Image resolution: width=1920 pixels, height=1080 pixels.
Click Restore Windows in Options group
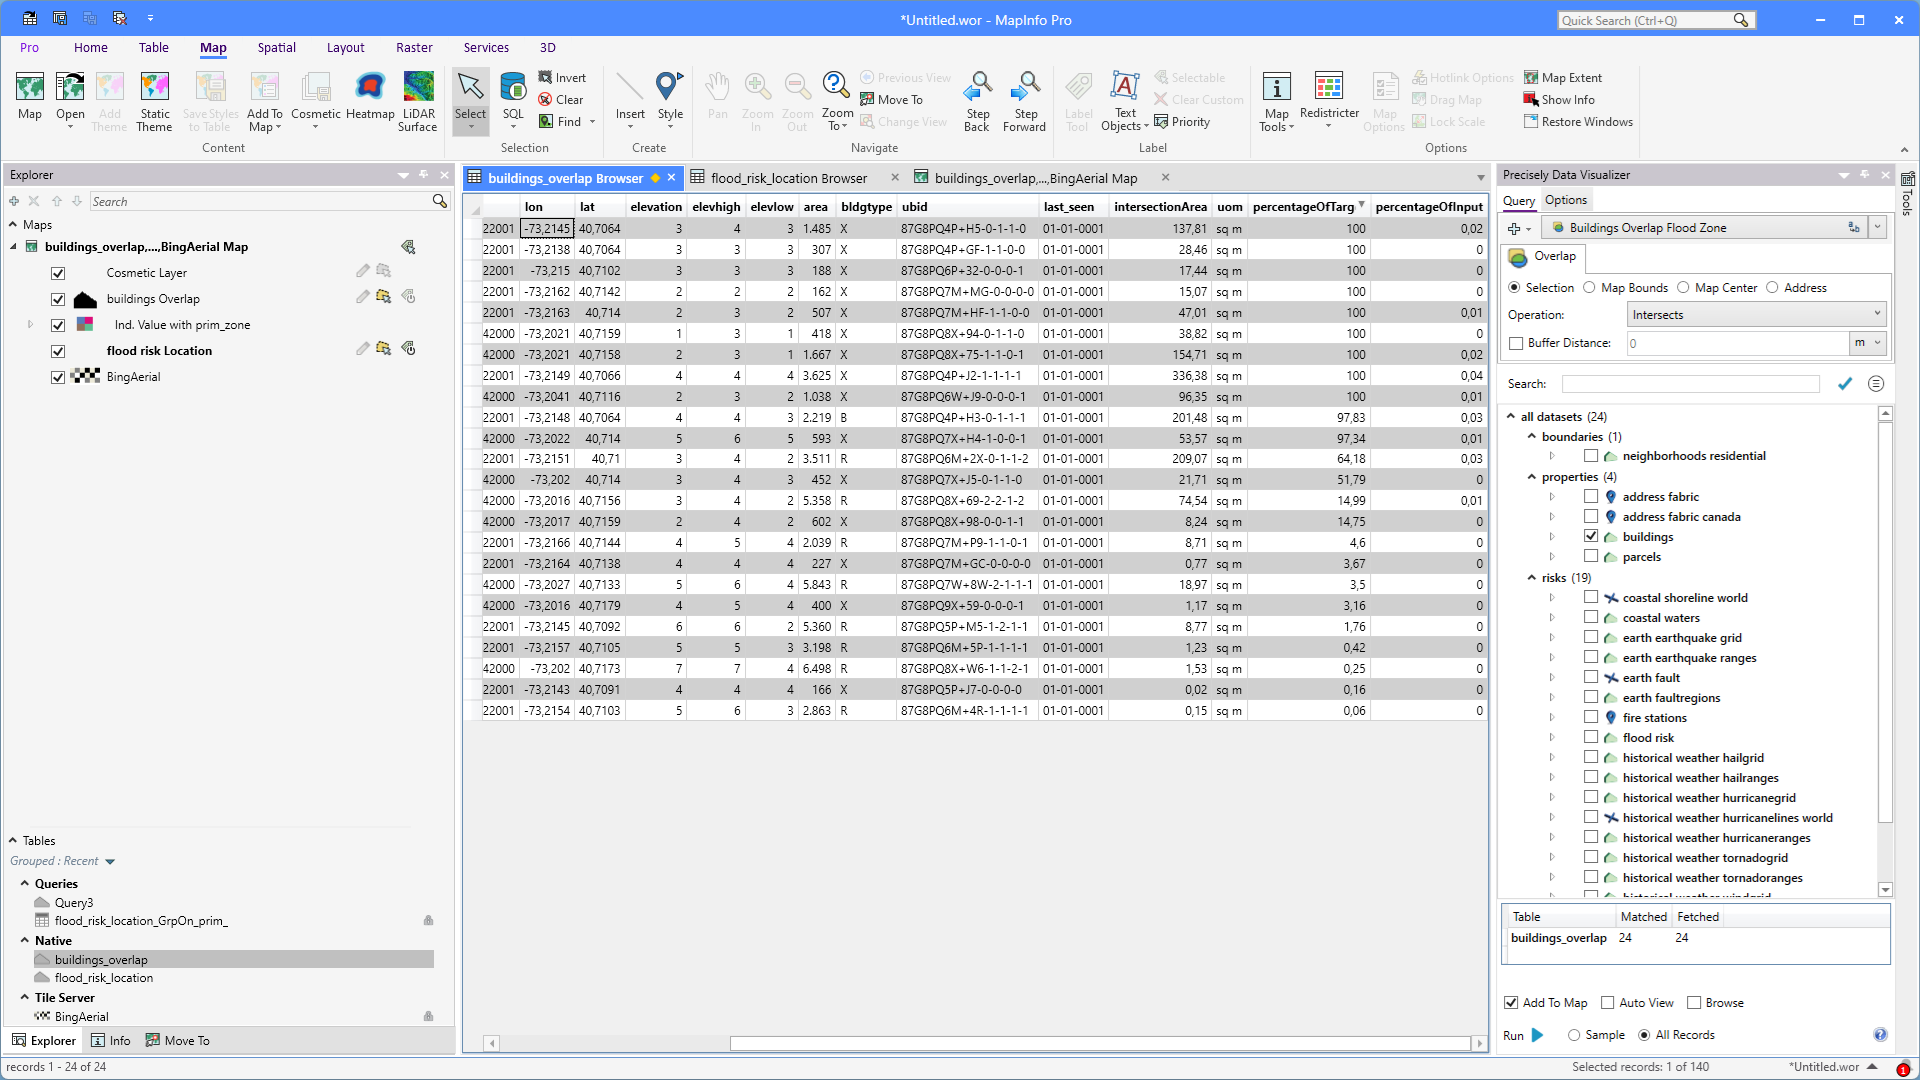pos(1586,122)
